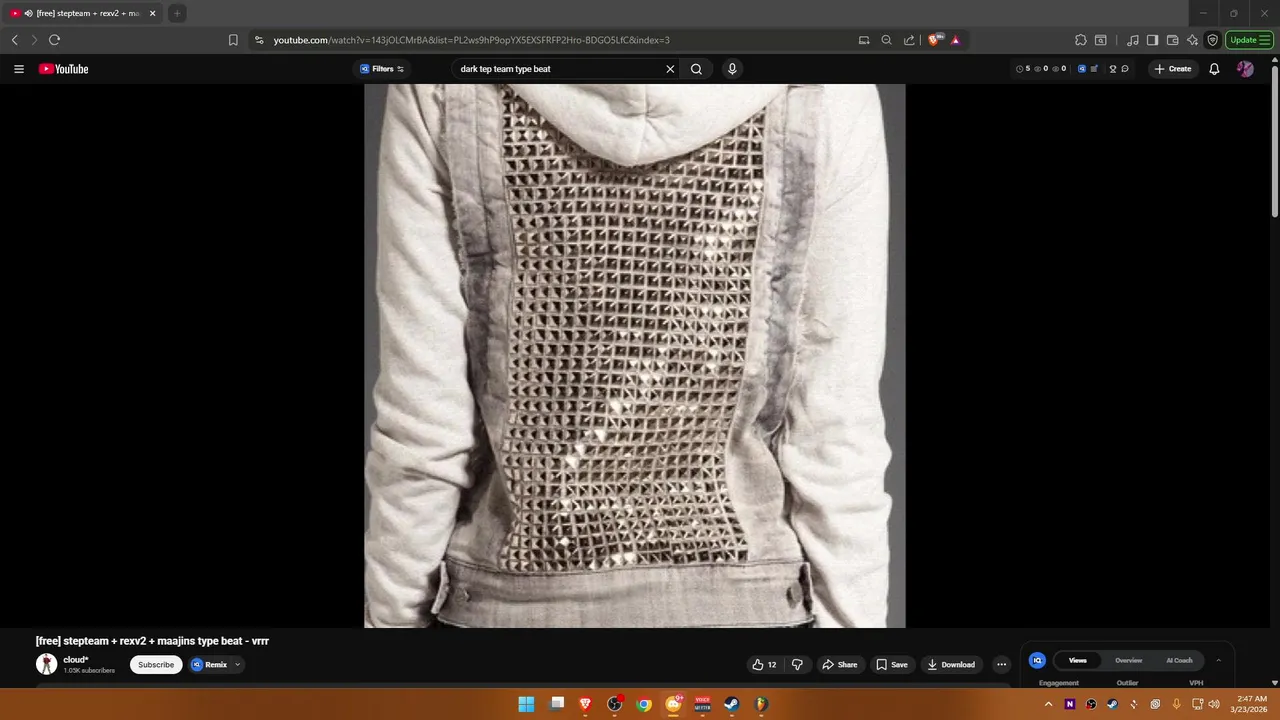Click the Engagement label in stats panel
The width and height of the screenshot is (1280, 720).
click(x=1059, y=683)
